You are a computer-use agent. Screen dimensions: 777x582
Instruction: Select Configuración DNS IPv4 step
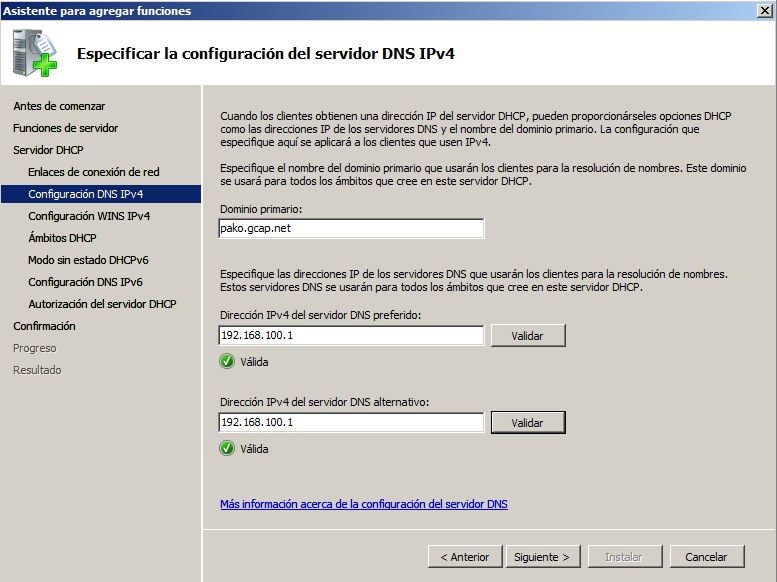[101, 194]
